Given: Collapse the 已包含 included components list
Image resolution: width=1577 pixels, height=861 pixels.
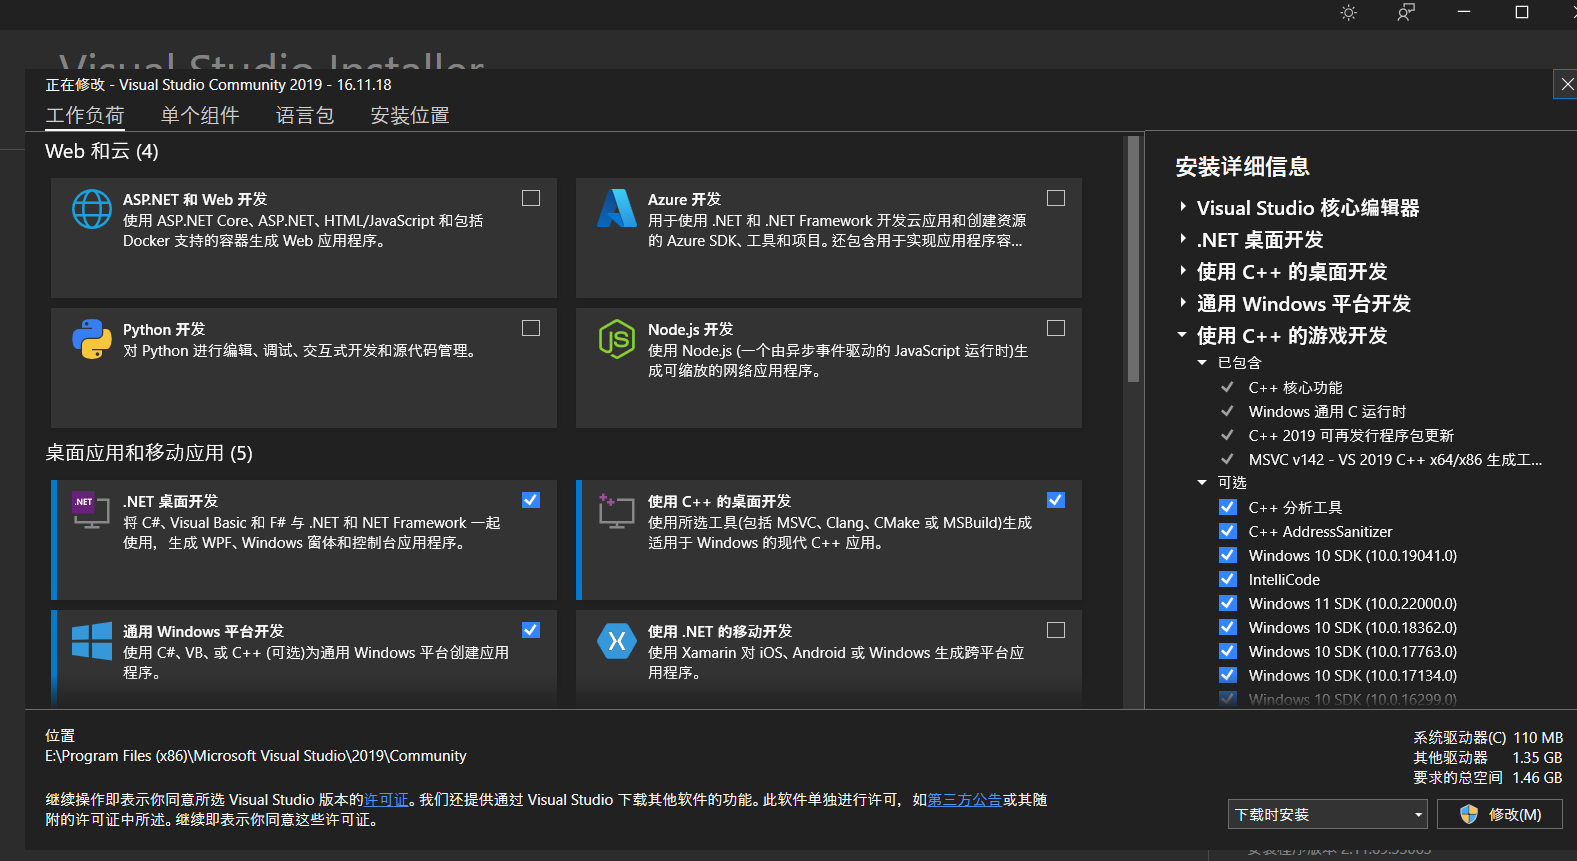Looking at the screenshot, I should [x=1202, y=362].
